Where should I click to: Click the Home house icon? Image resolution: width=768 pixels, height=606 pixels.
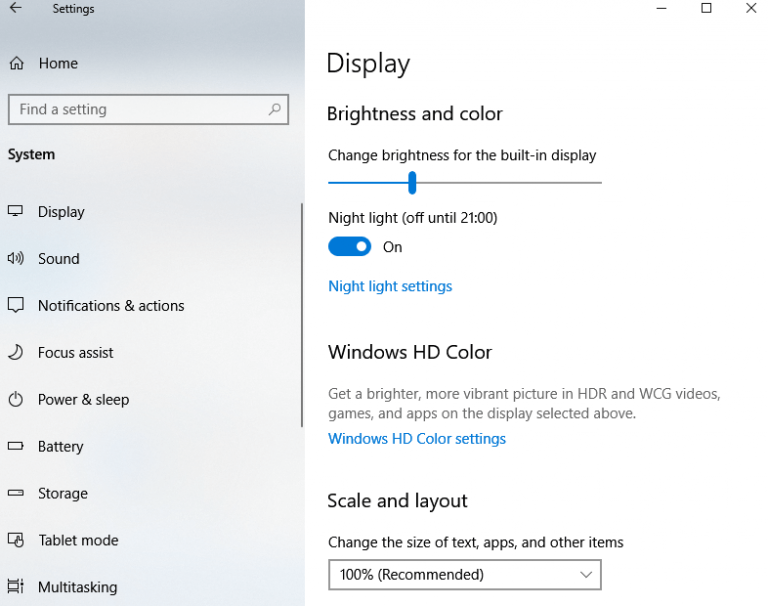point(17,63)
